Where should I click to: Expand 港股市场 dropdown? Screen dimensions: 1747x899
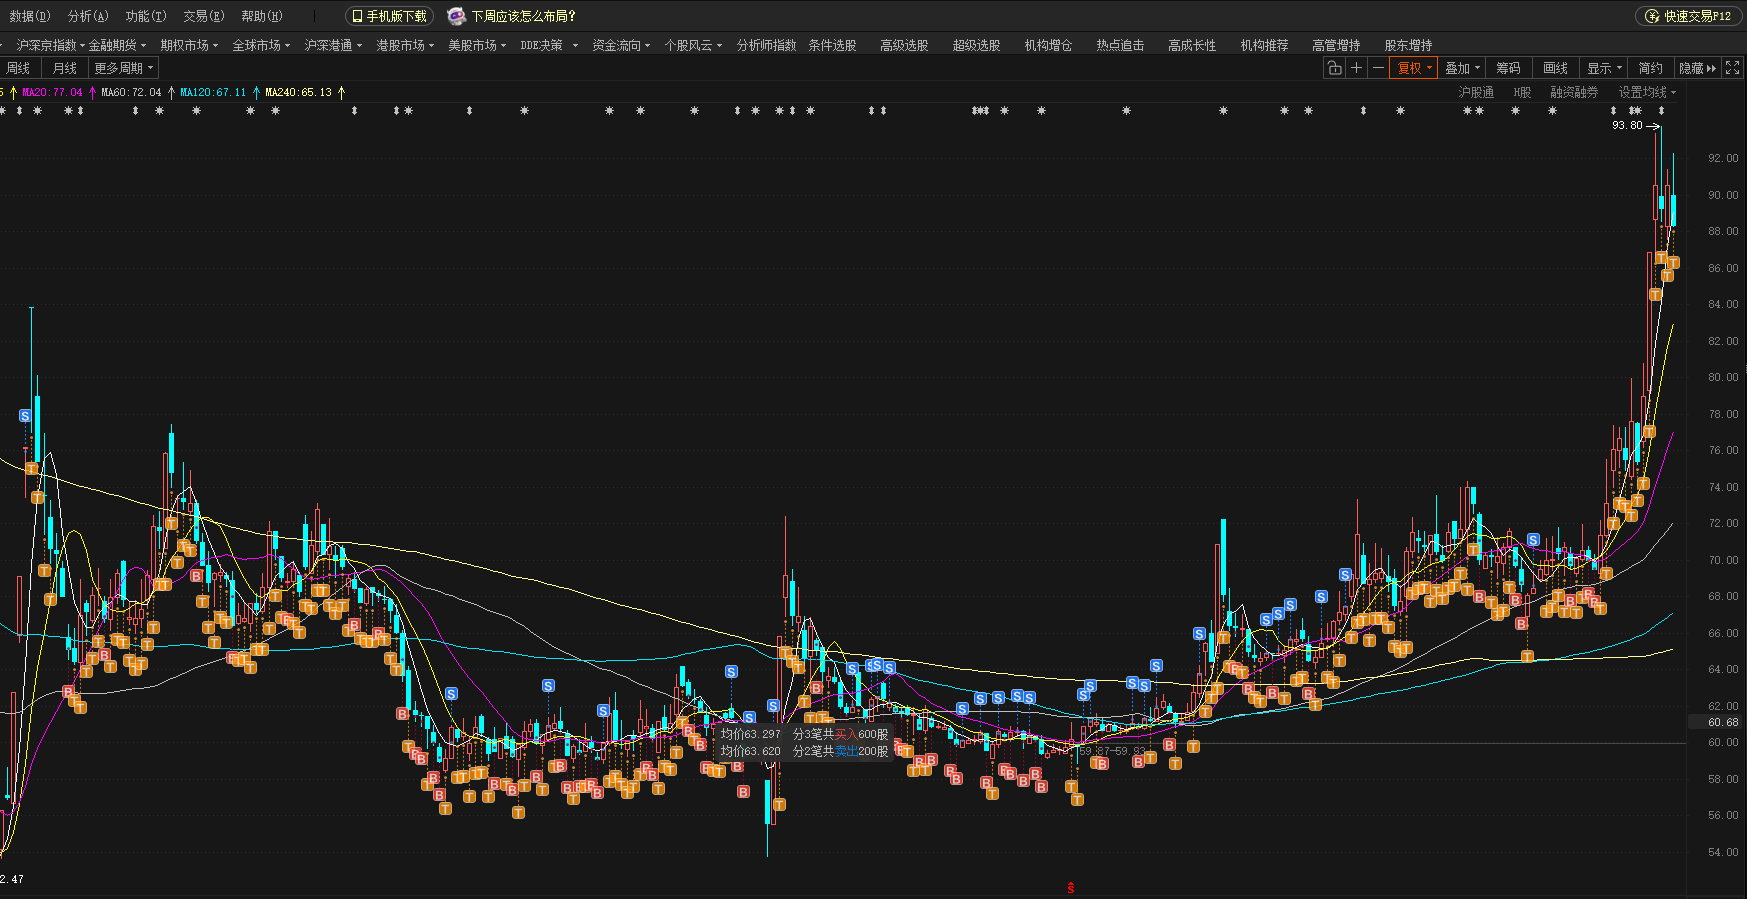(x=405, y=45)
